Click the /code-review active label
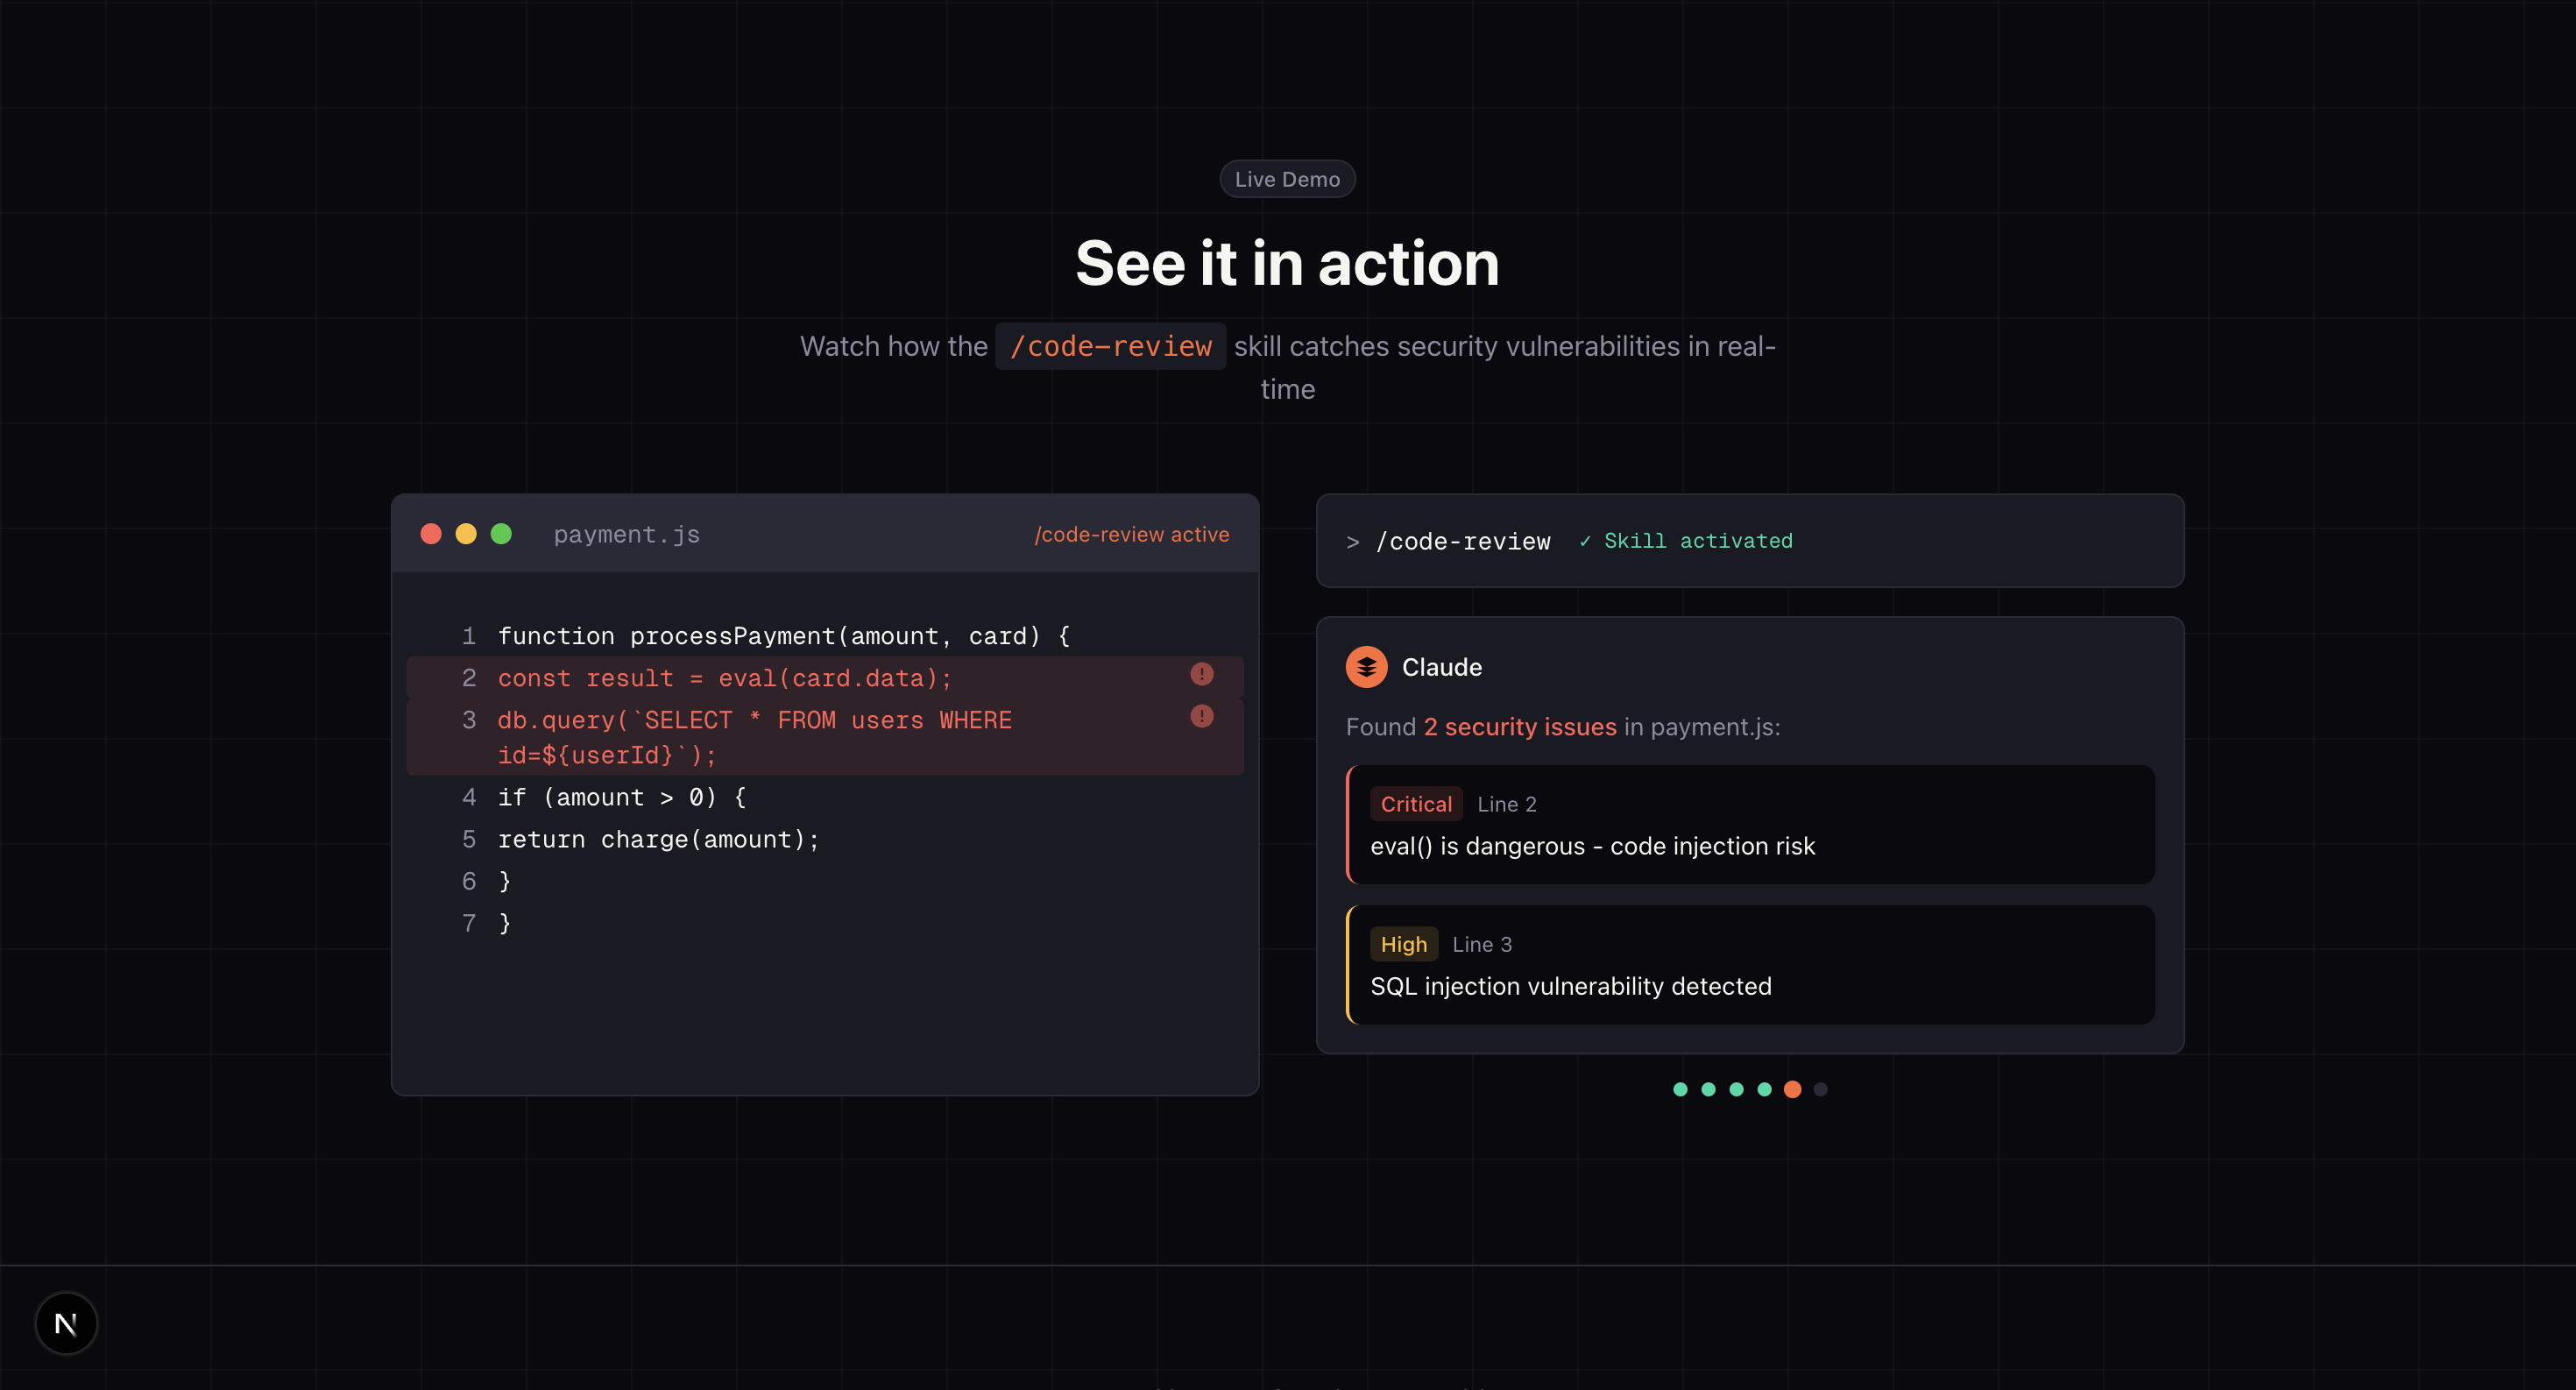Screen dimensions: 2576x1390 [x=1131, y=534]
